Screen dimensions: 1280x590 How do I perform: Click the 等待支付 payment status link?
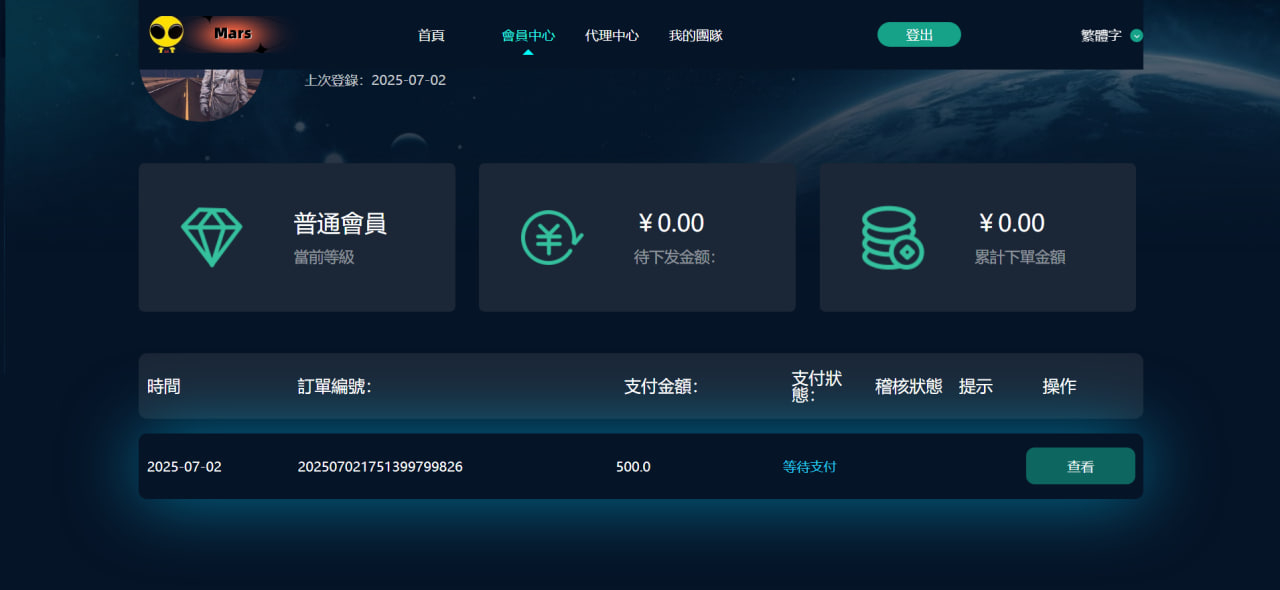809,467
